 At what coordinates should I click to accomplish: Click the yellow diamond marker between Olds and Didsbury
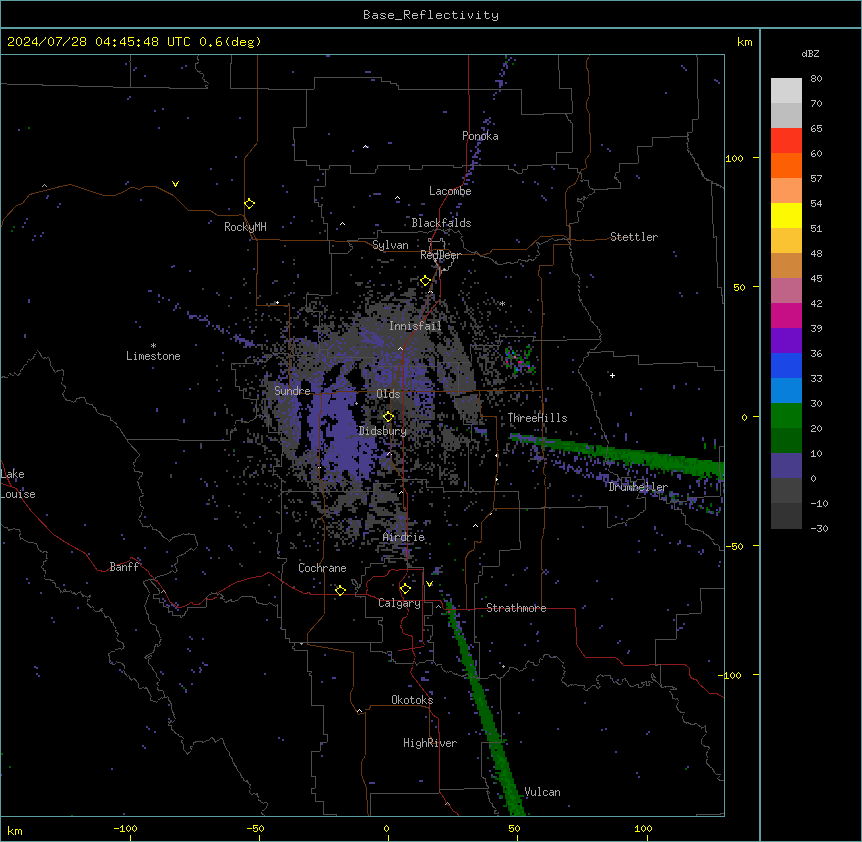388,417
